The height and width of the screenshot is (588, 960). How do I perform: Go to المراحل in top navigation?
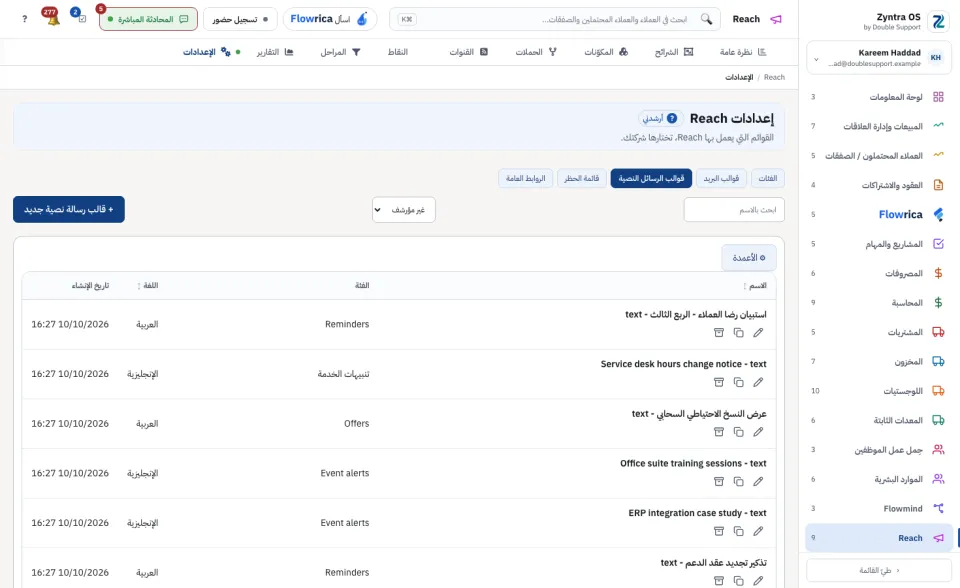[340, 52]
